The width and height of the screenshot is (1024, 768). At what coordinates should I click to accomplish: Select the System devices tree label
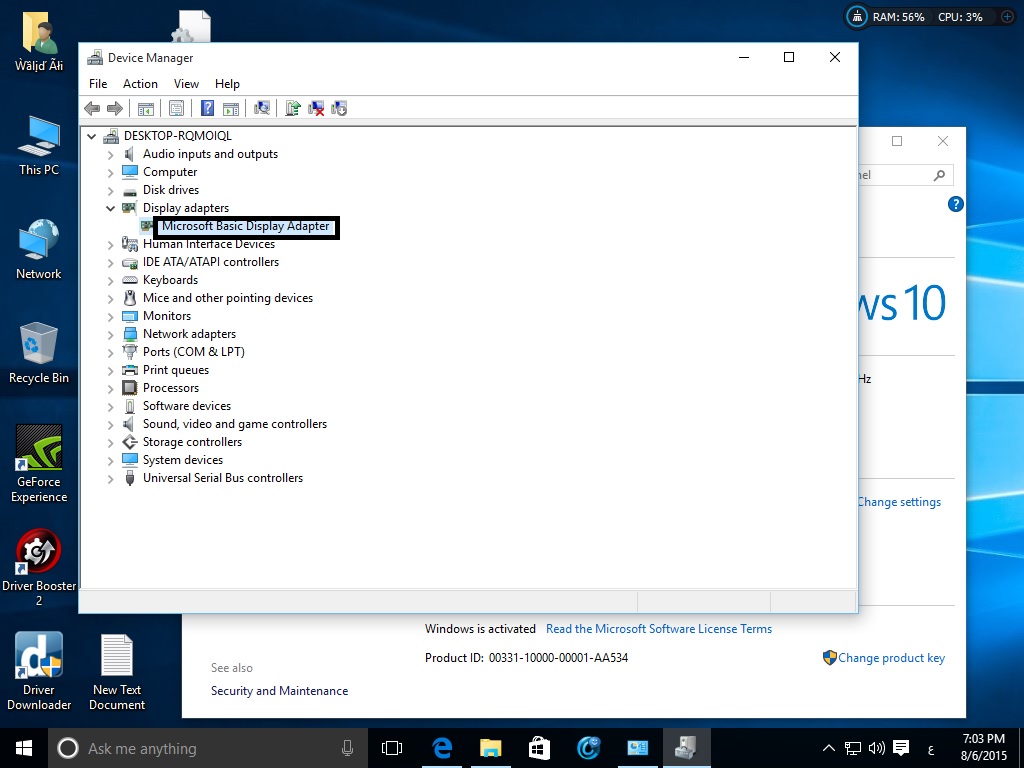(x=183, y=460)
